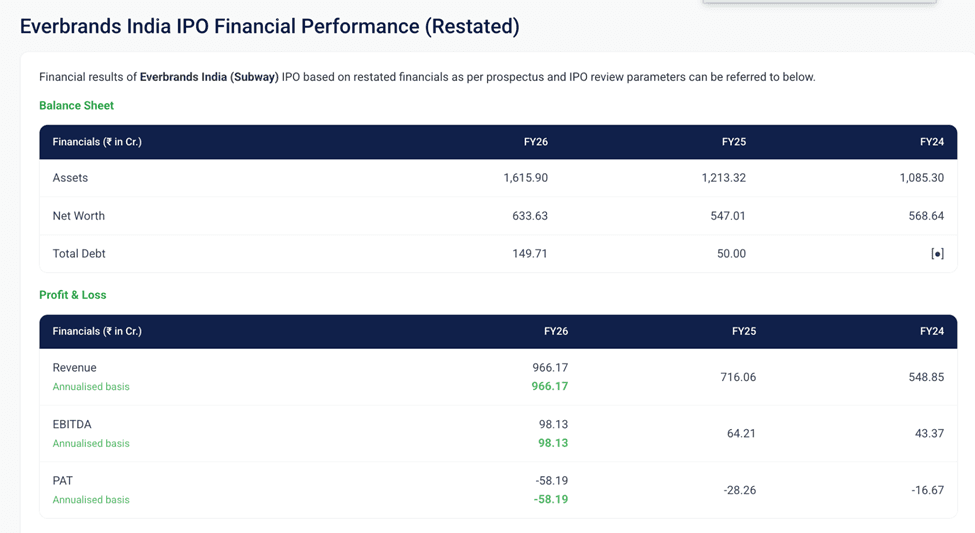The width and height of the screenshot is (975, 533).
Task: Click Balance Sheet 'Financials (₹ in Cr.)' header
Action: pos(97,142)
